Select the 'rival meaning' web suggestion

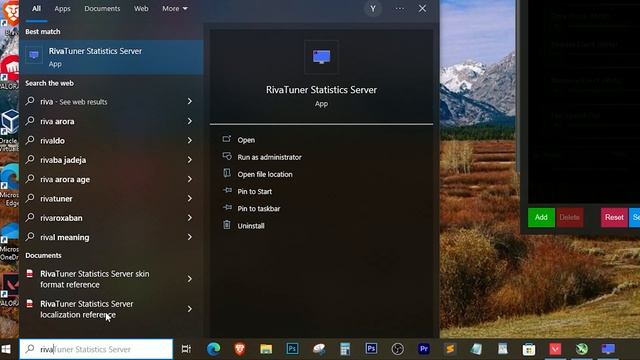pyautogui.click(x=64, y=238)
